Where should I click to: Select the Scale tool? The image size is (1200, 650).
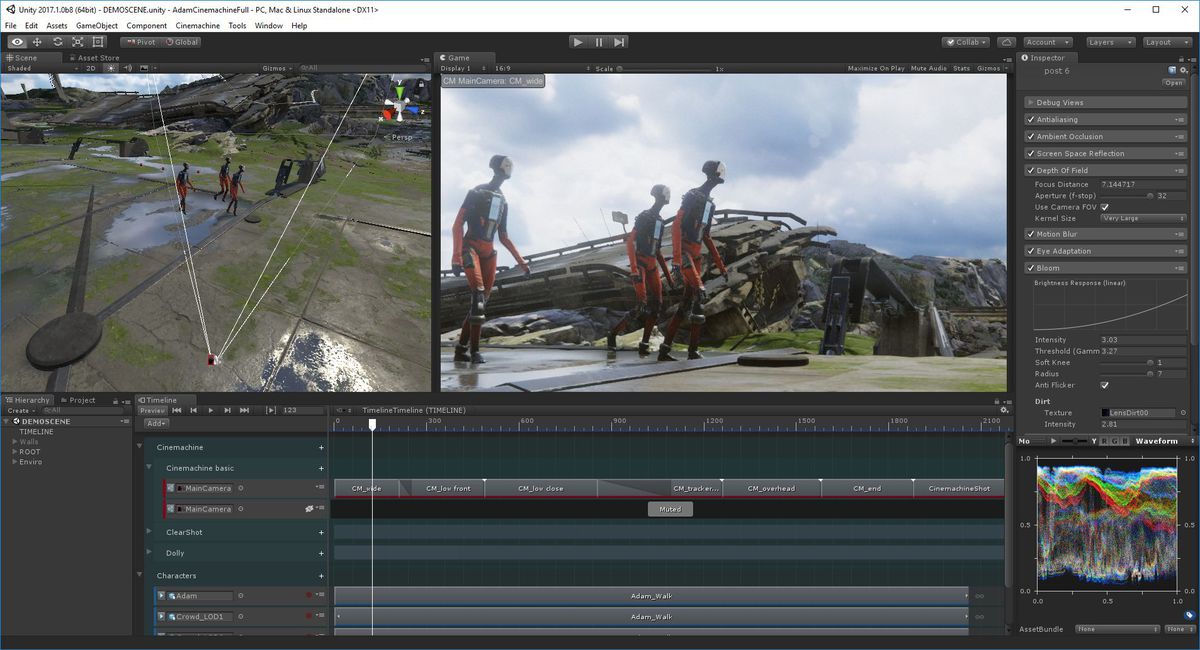[78, 42]
